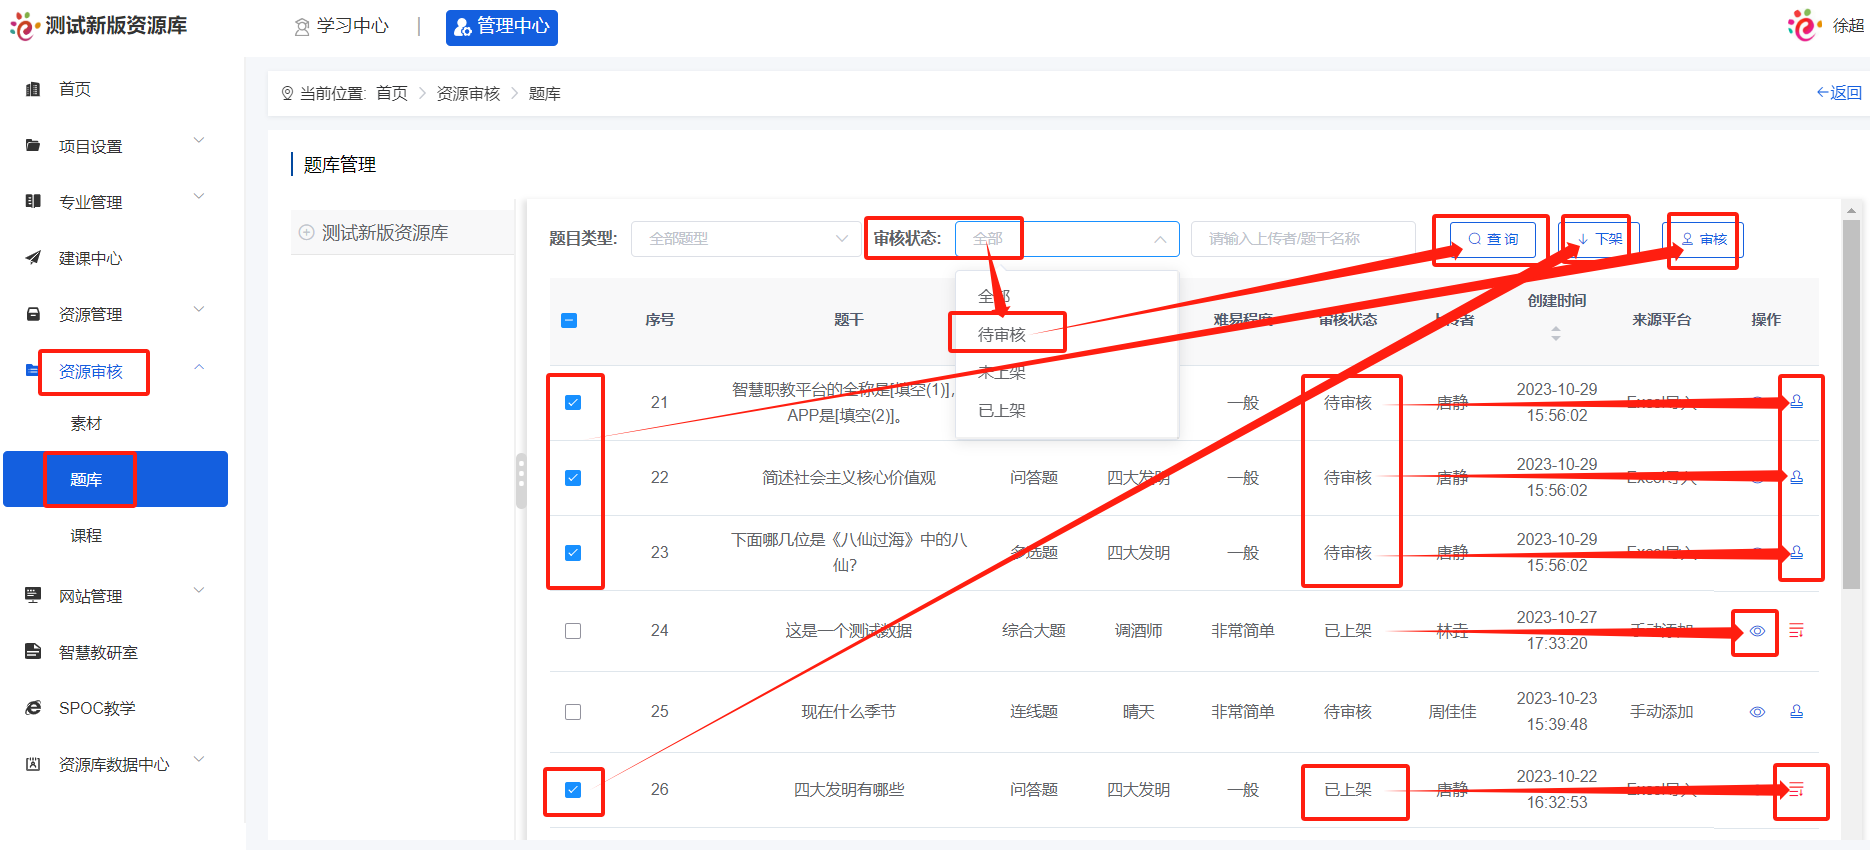Click the 调酒师 cell in row 24
1870x850 pixels.
point(1138,631)
